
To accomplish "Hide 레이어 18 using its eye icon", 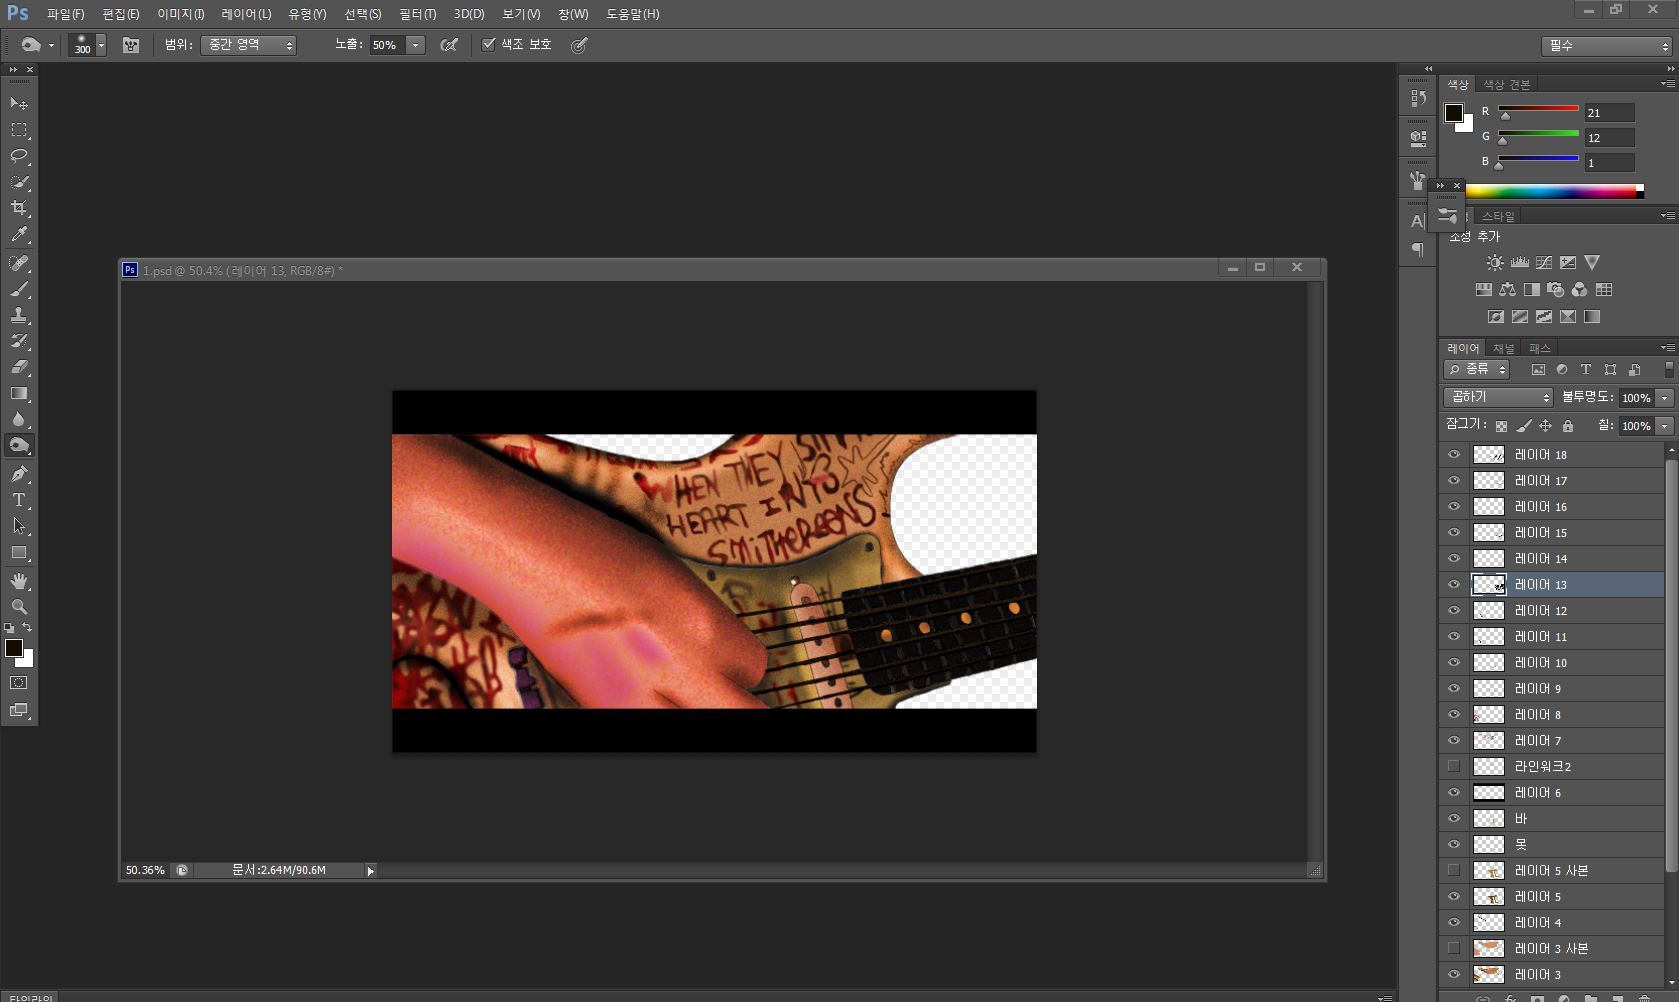I will pyautogui.click(x=1454, y=454).
